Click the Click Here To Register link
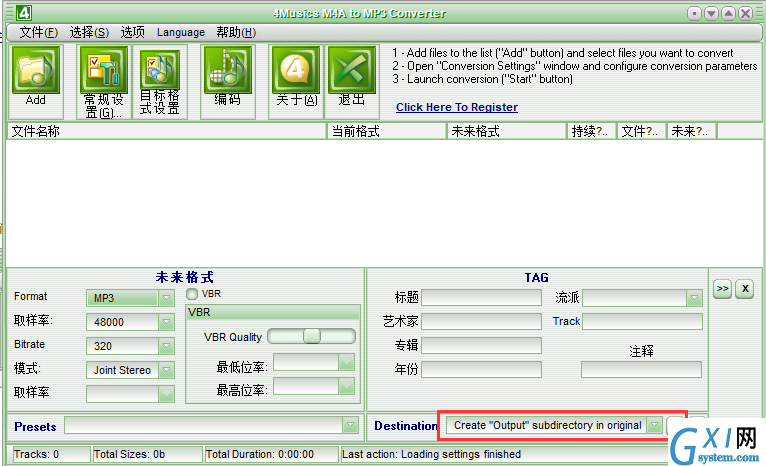 point(457,107)
